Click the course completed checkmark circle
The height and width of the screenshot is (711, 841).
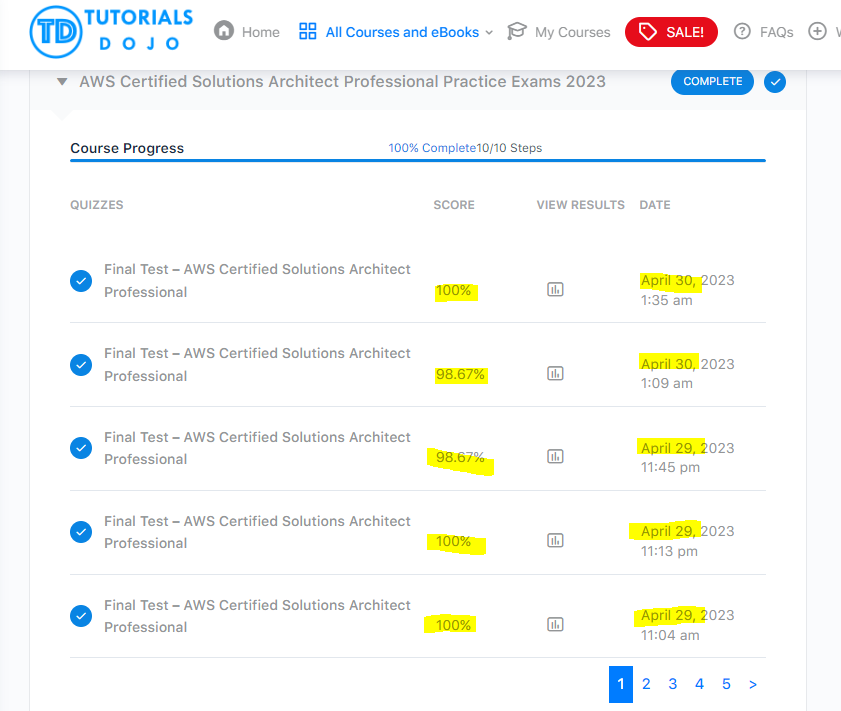[x=775, y=82]
